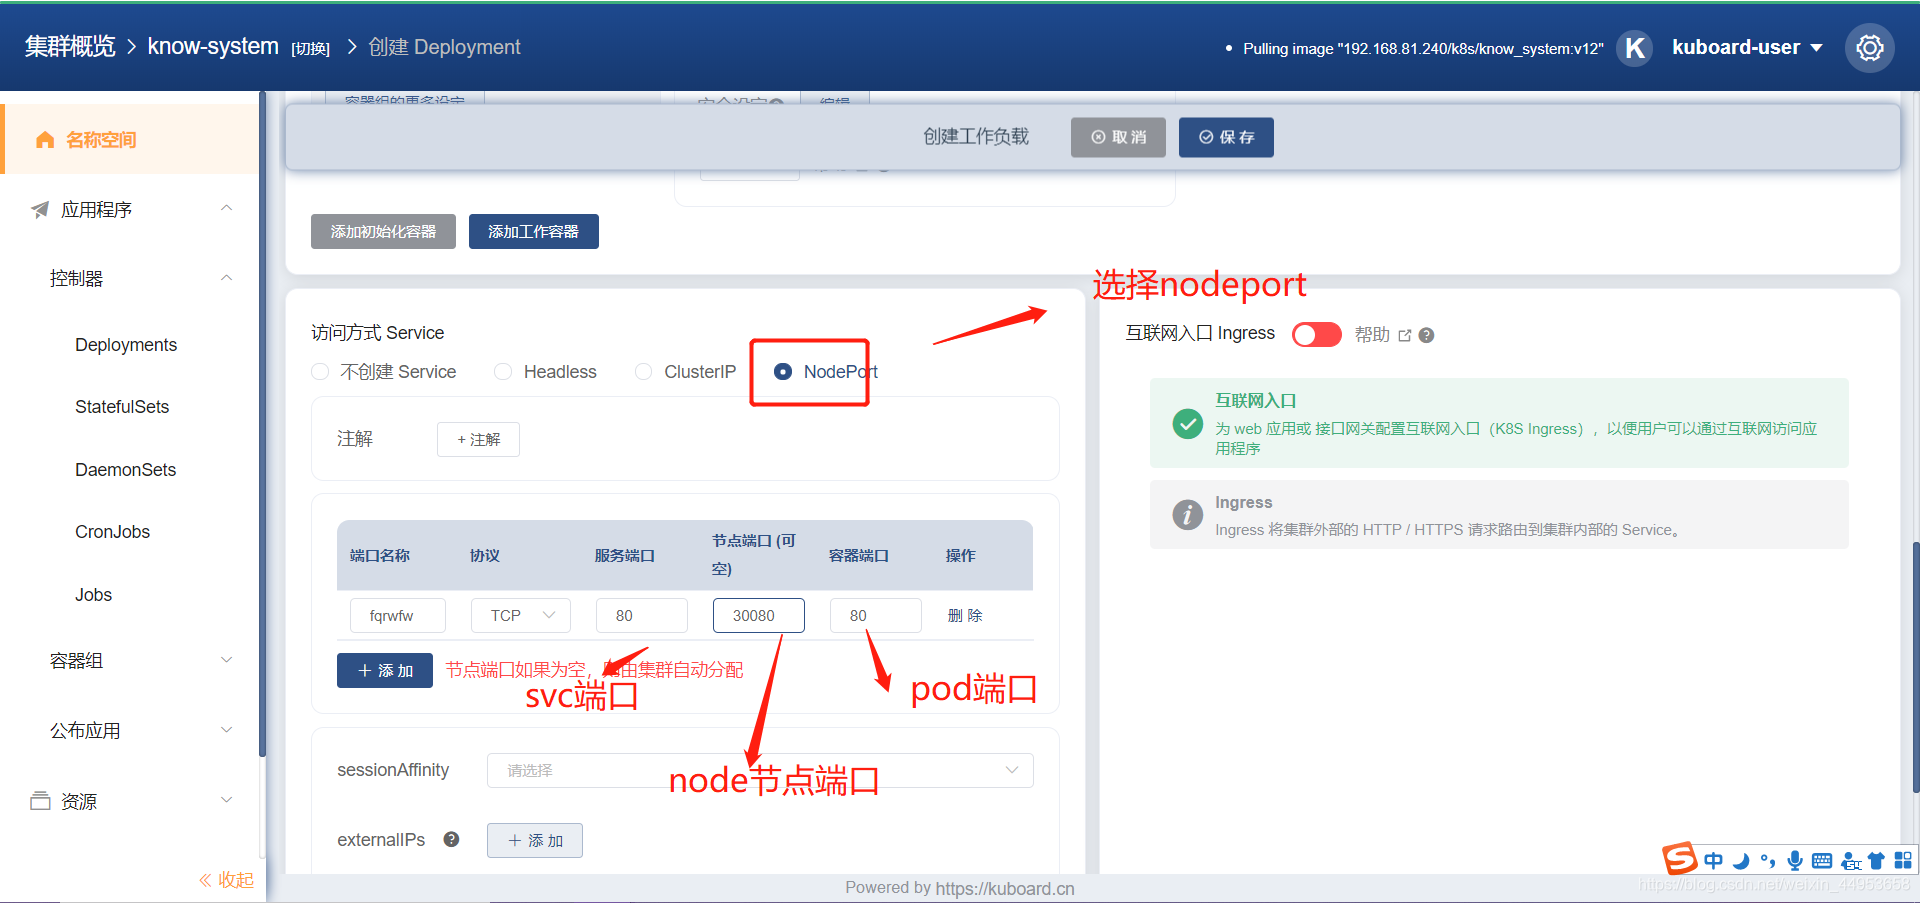This screenshot has width=1920, height=903.
Task: Click externalIPs + 添加 button
Action: click(535, 840)
